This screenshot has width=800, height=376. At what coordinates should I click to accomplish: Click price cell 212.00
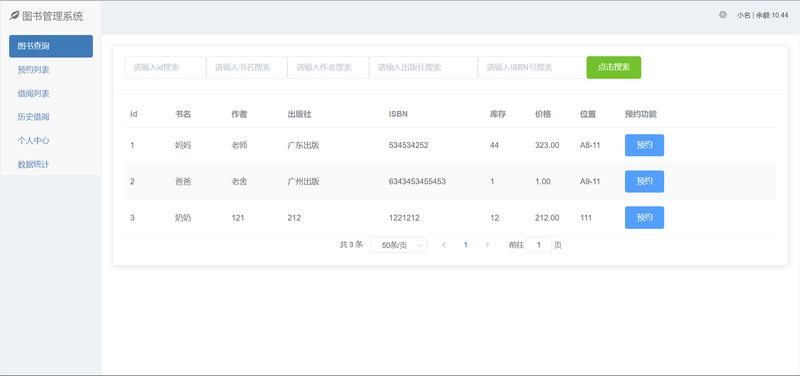point(547,218)
